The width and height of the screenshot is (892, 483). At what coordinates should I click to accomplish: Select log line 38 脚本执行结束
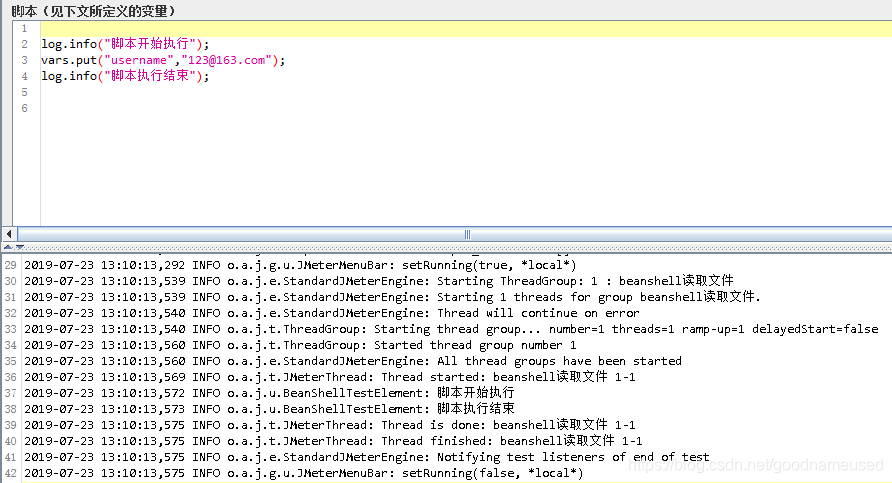point(269,408)
